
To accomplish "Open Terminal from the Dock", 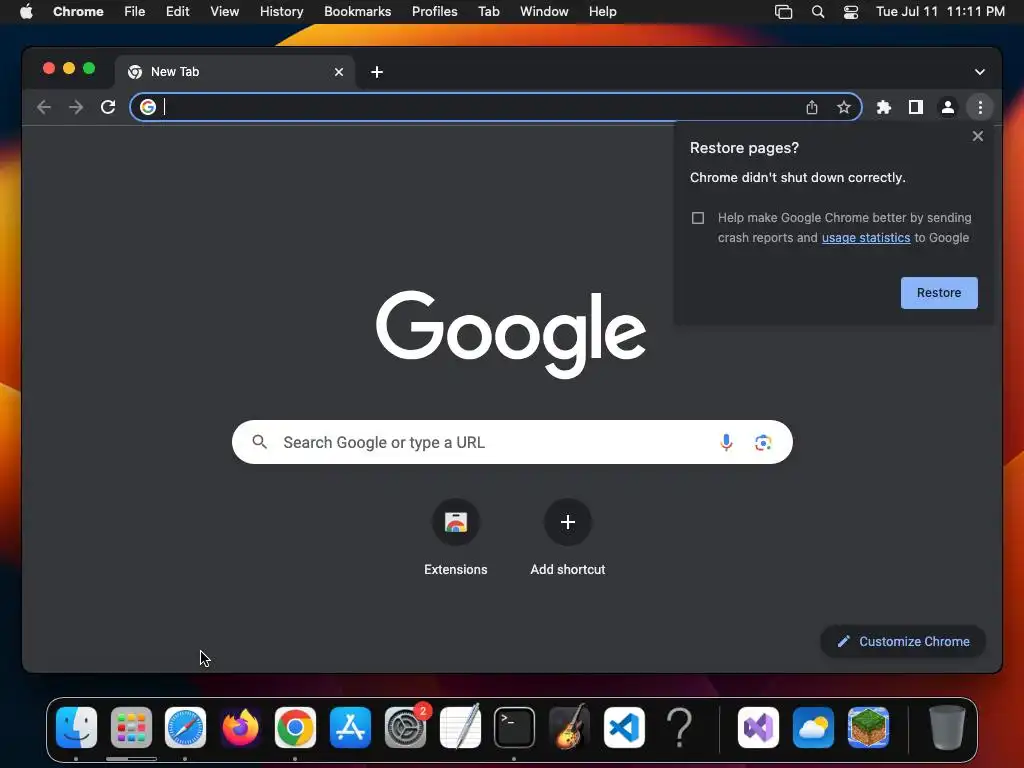I will pos(515,728).
